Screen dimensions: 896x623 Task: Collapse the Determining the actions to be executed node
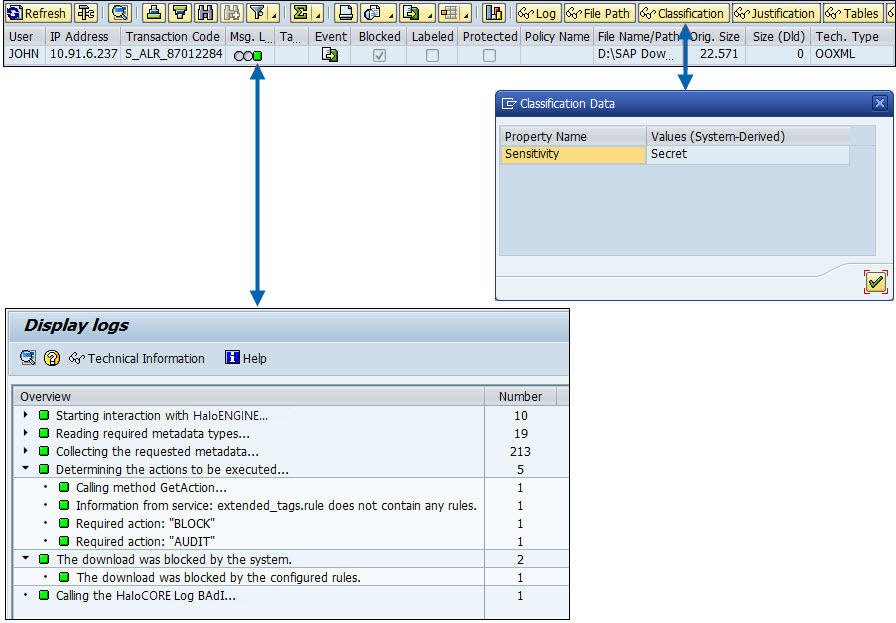coord(26,469)
